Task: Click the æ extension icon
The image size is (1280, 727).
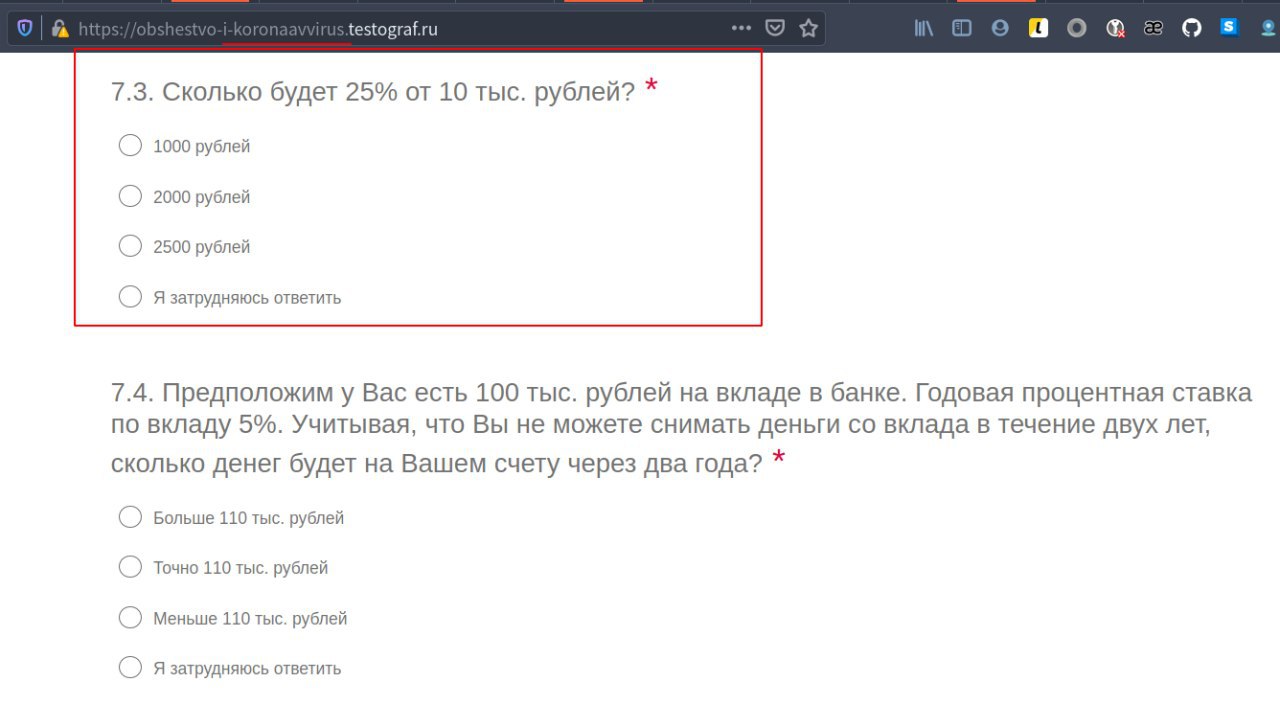Action: click(1153, 28)
